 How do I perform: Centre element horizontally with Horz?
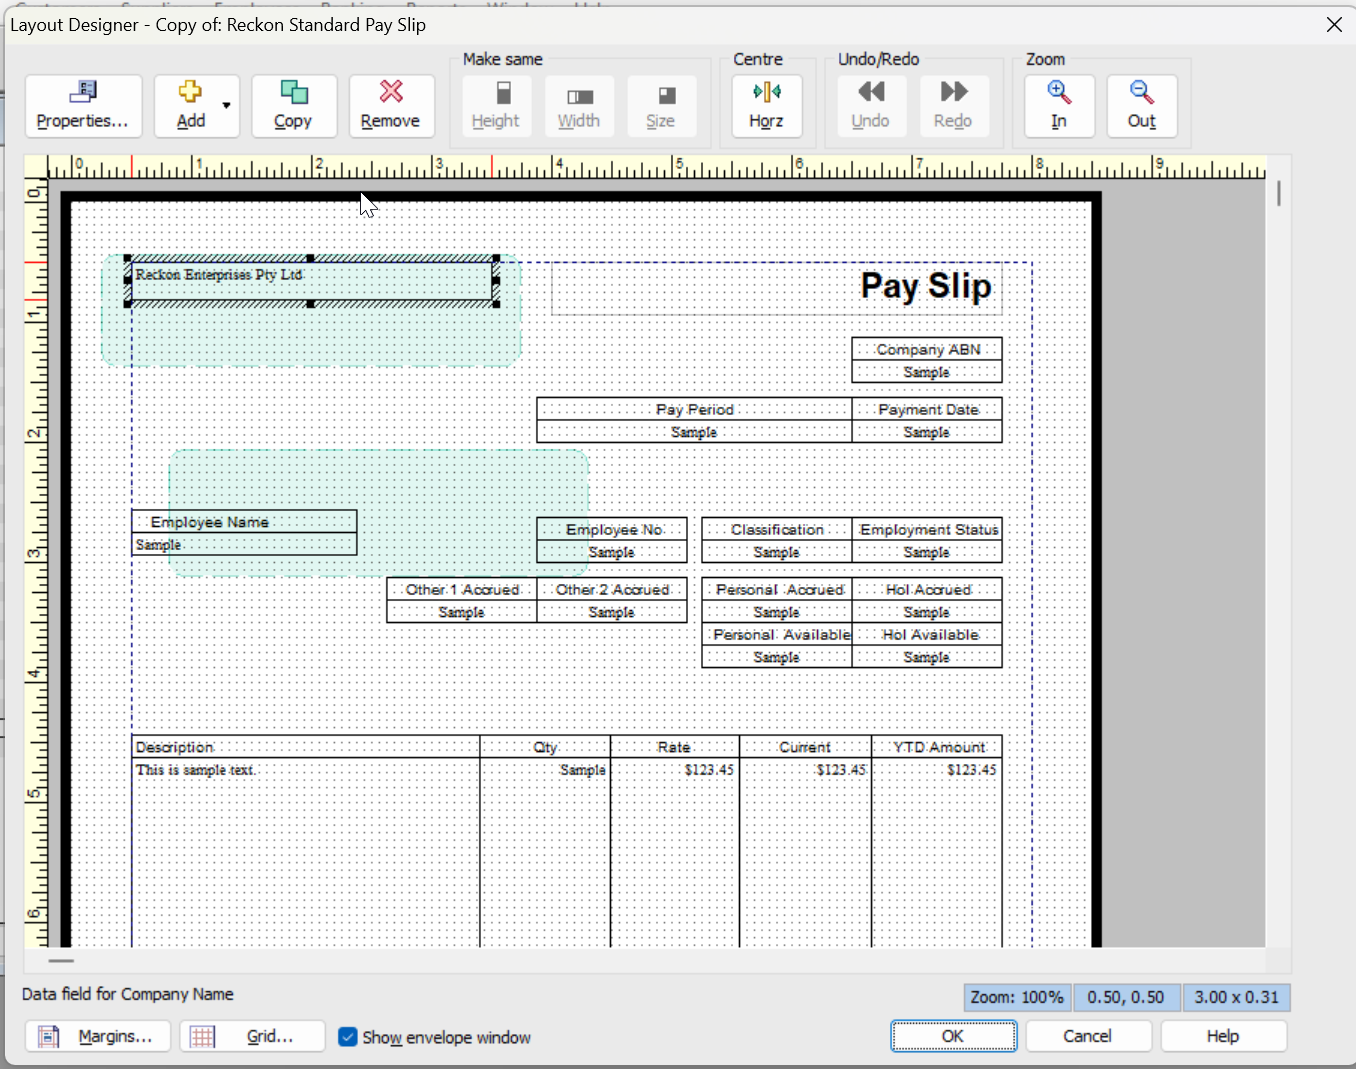click(x=767, y=106)
